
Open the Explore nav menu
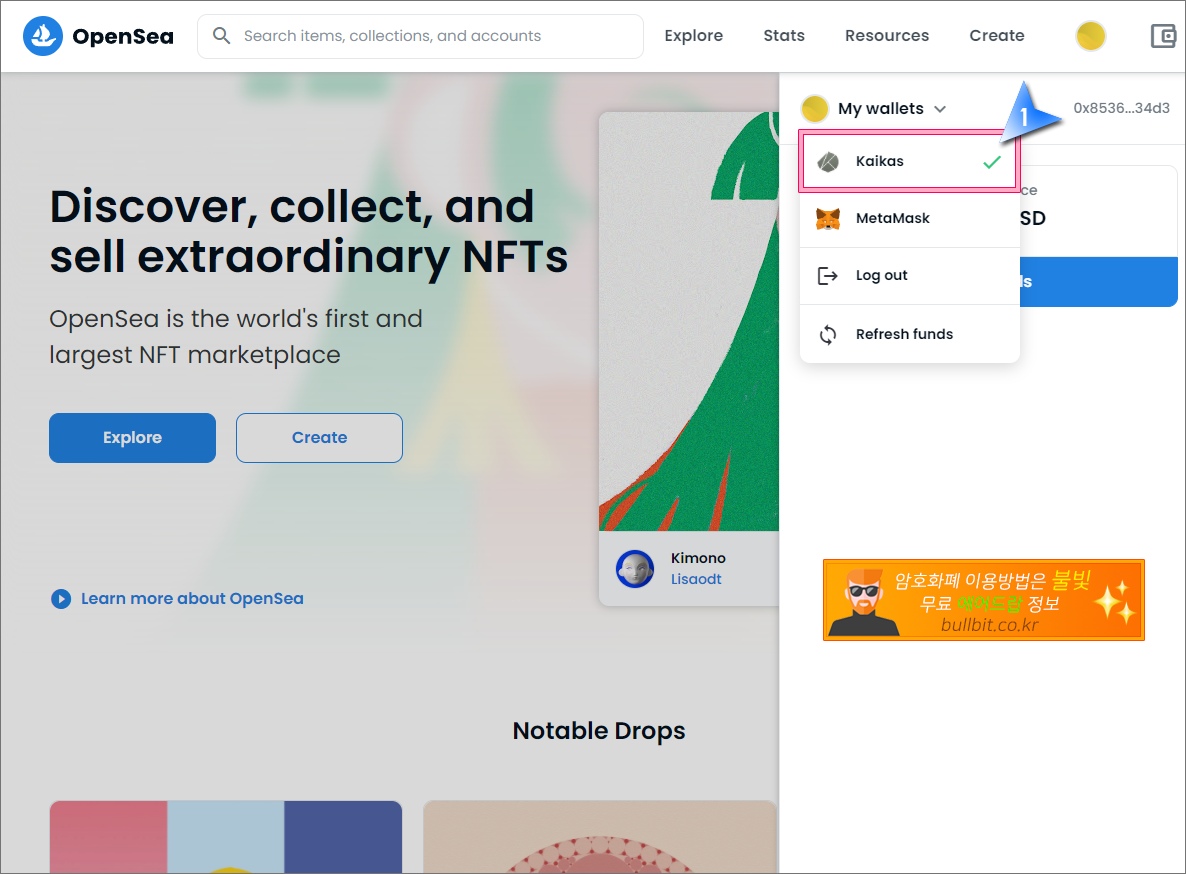pos(694,36)
